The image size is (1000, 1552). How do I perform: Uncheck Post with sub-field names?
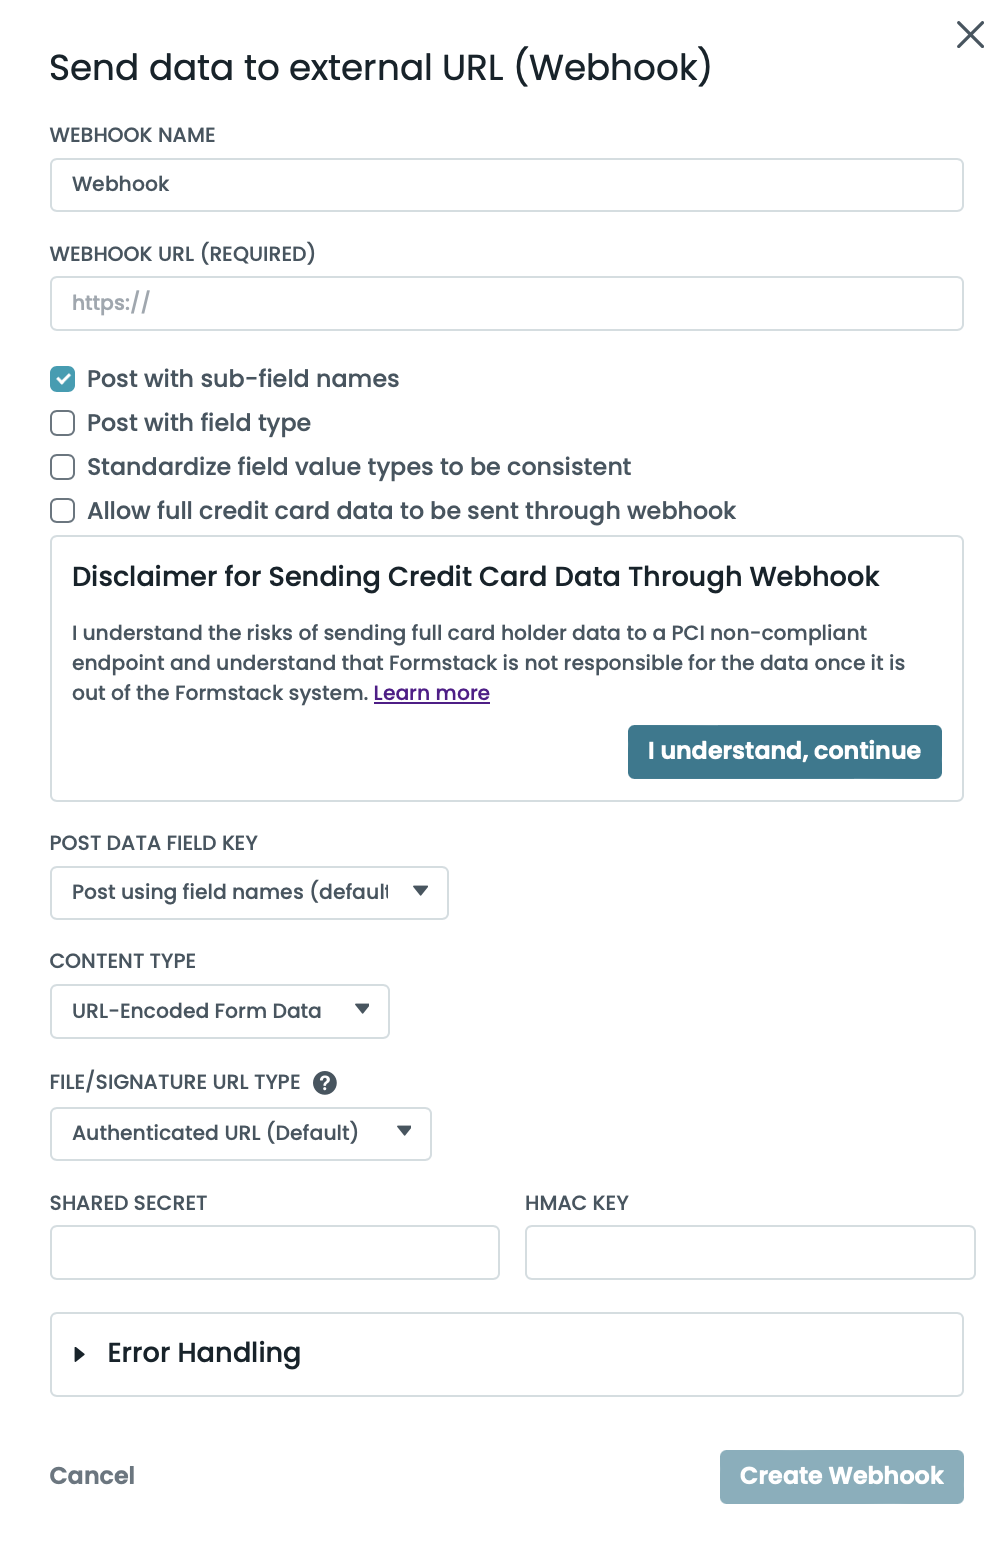(x=63, y=379)
